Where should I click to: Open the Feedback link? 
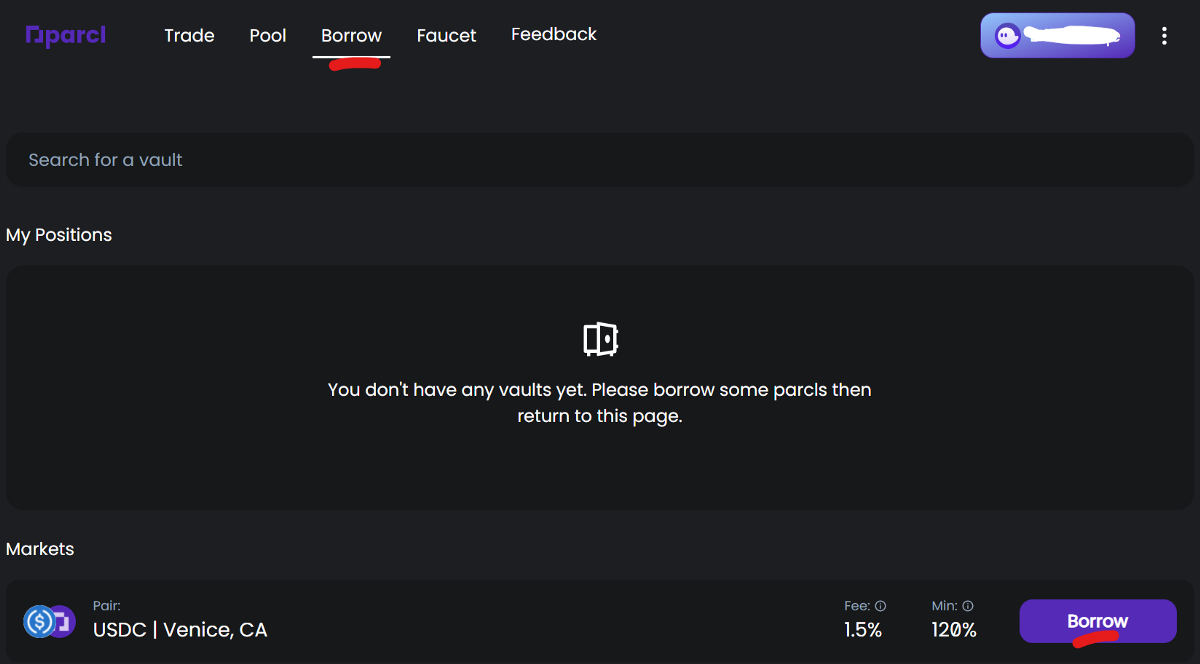(554, 34)
